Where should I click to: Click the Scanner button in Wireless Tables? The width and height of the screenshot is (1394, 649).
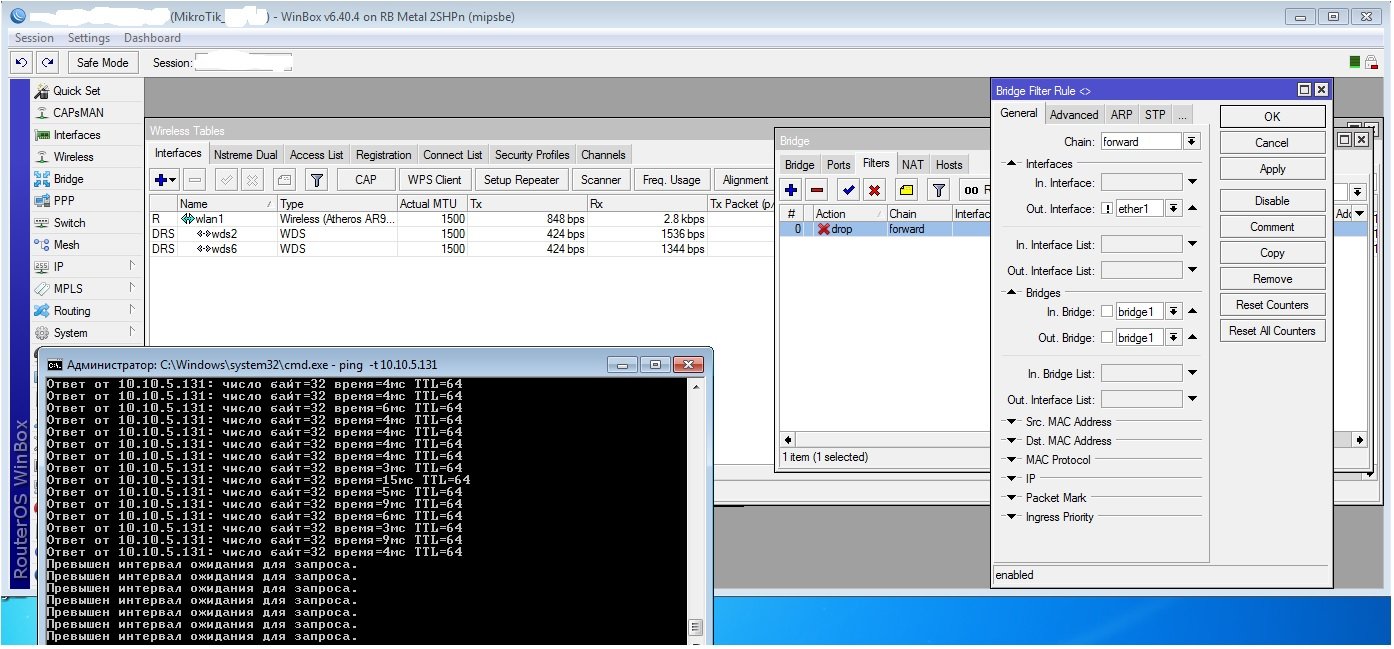(x=601, y=179)
